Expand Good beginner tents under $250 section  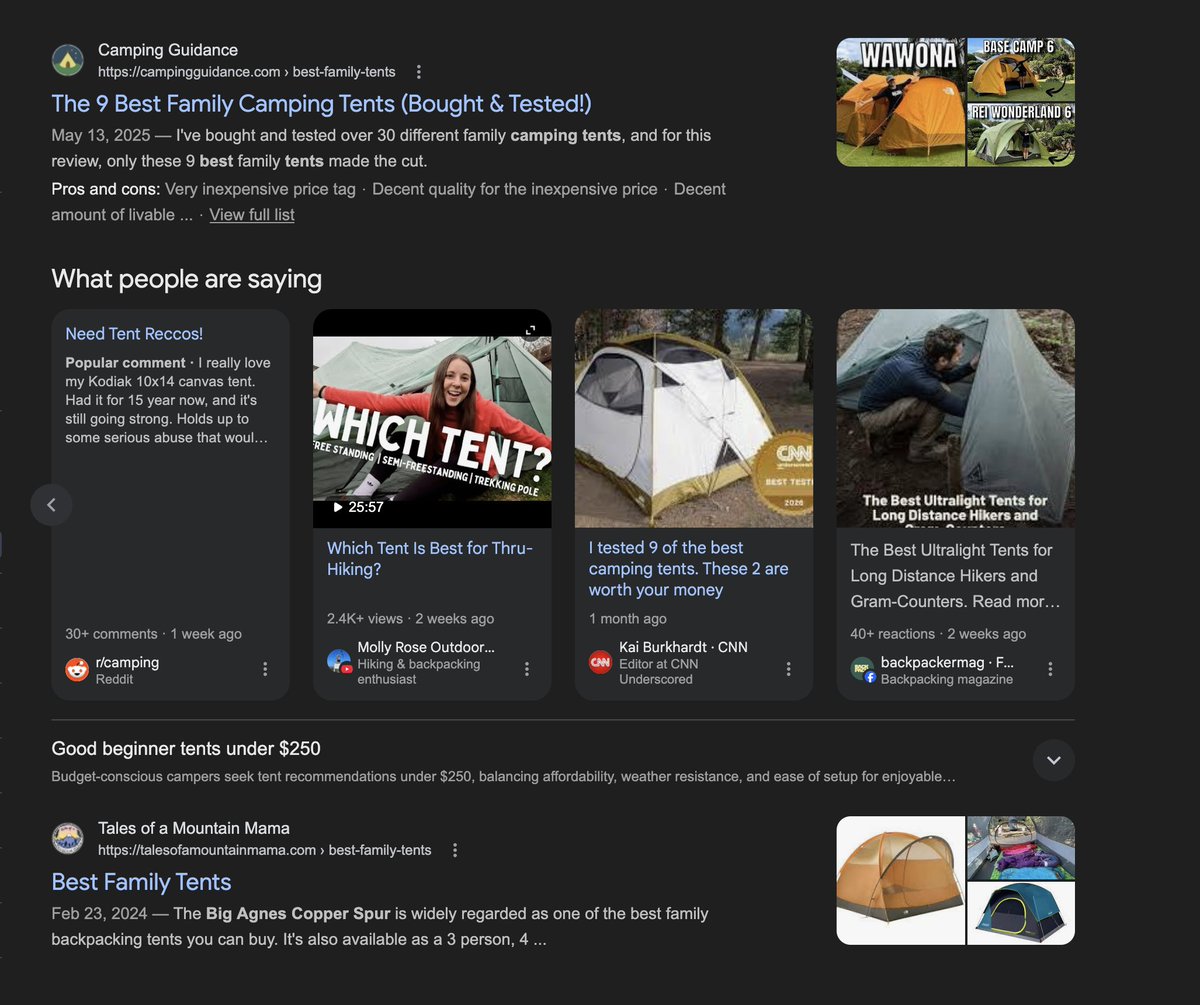tap(1054, 760)
